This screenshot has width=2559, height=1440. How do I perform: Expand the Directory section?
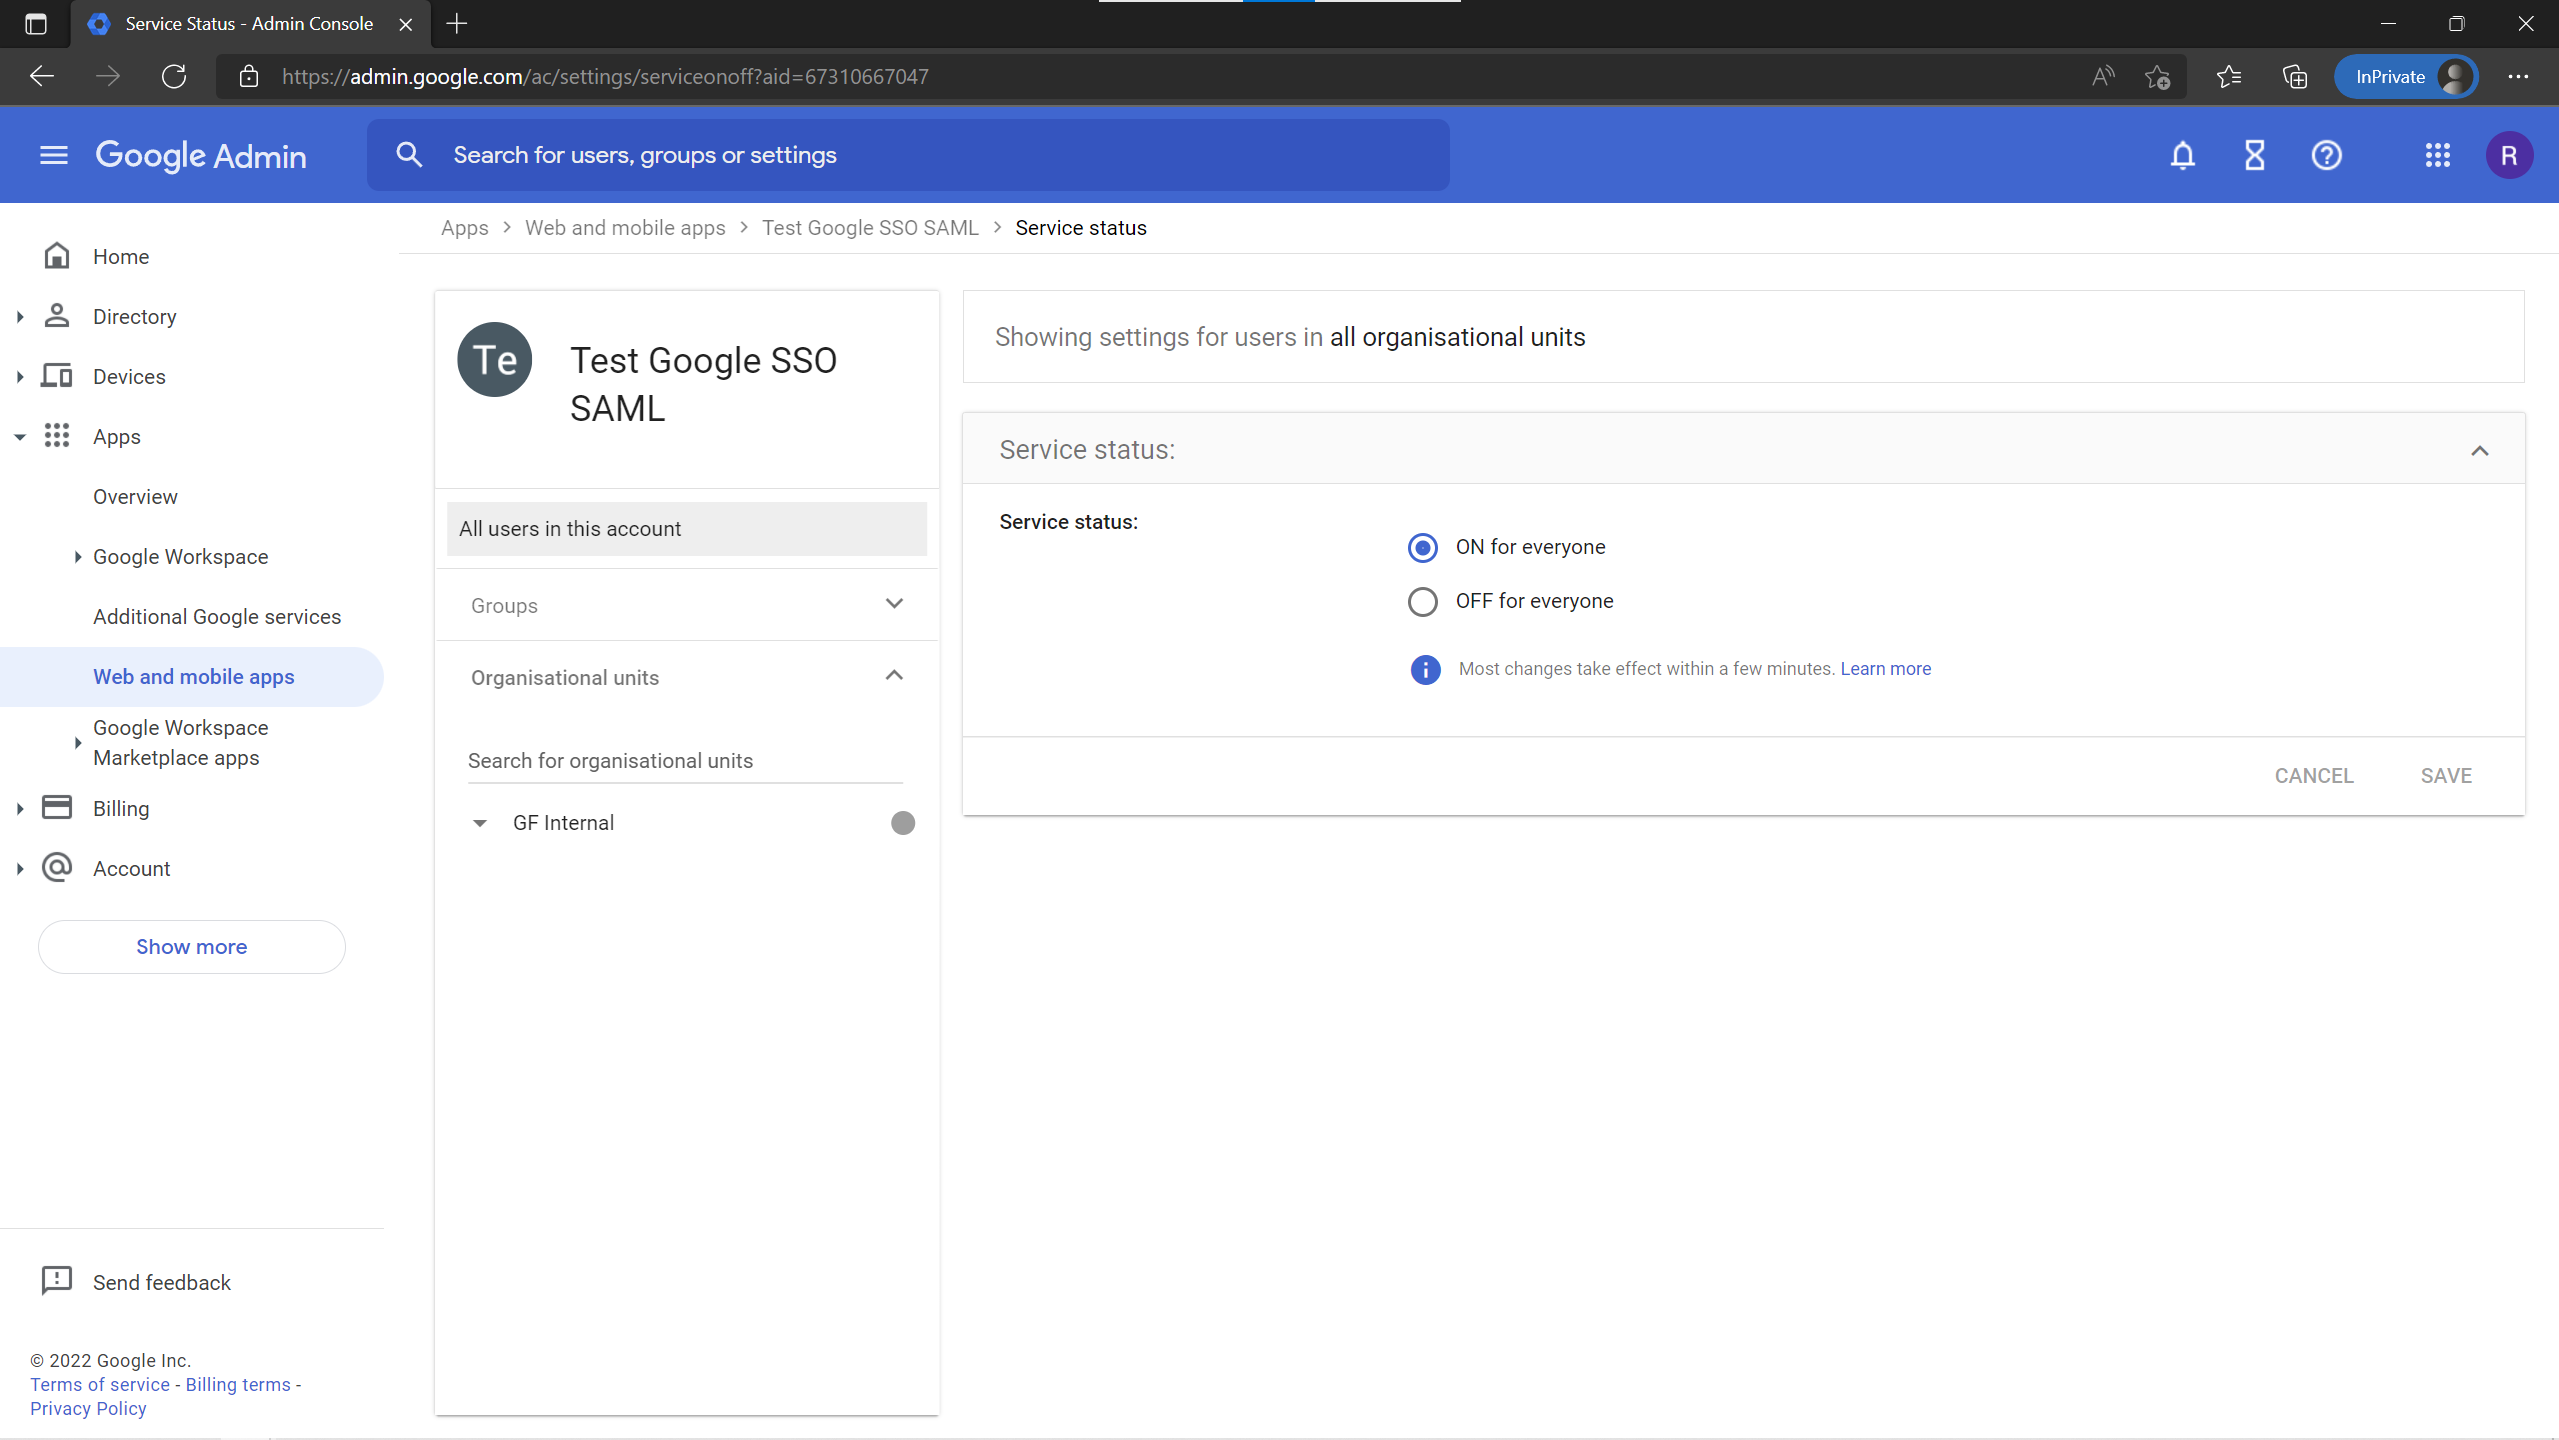[20, 317]
